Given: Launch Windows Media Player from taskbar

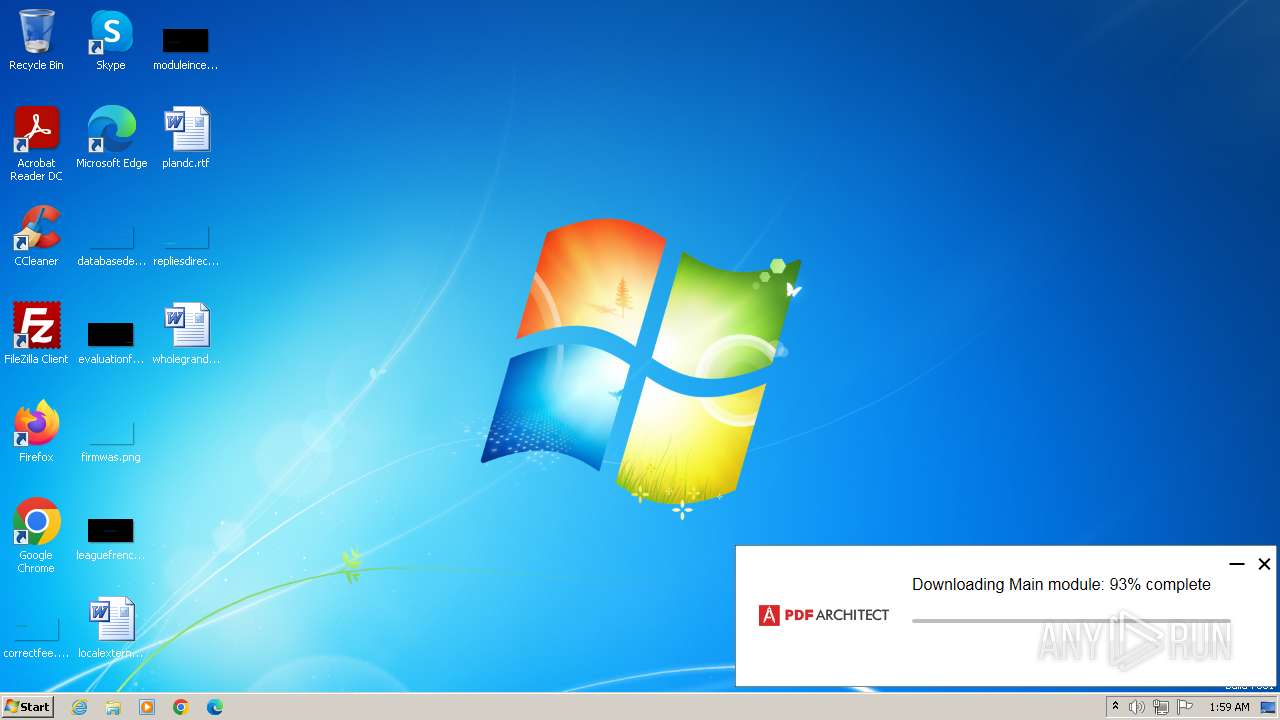Looking at the screenshot, I should 147,707.
